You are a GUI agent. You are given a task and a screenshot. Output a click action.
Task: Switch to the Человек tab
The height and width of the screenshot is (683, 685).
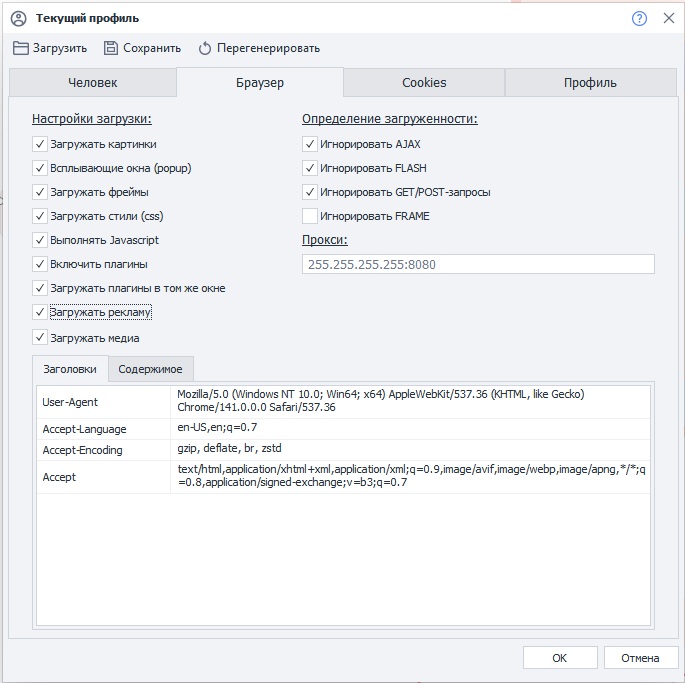pyautogui.click(x=93, y=83)
